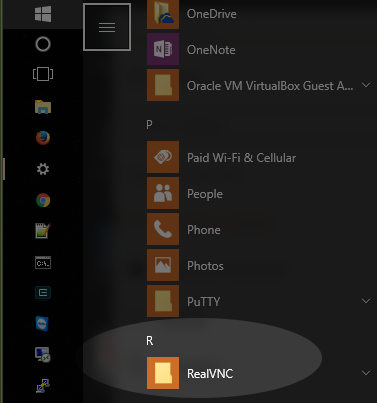Click the People app icon
This screenshot has width=377, height=403.
click(163, 193)
